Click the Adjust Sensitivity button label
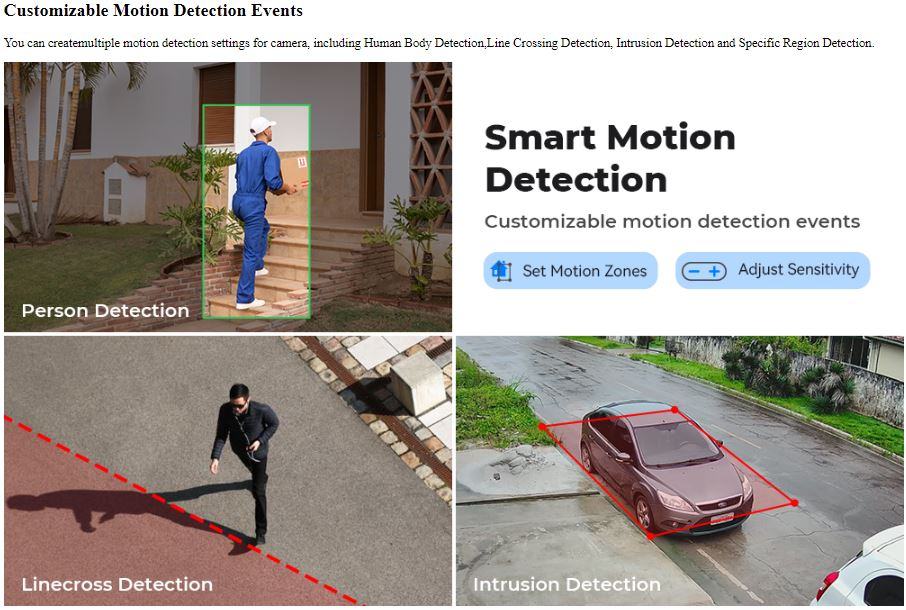 pyautogui.click(x=799, y=270)
